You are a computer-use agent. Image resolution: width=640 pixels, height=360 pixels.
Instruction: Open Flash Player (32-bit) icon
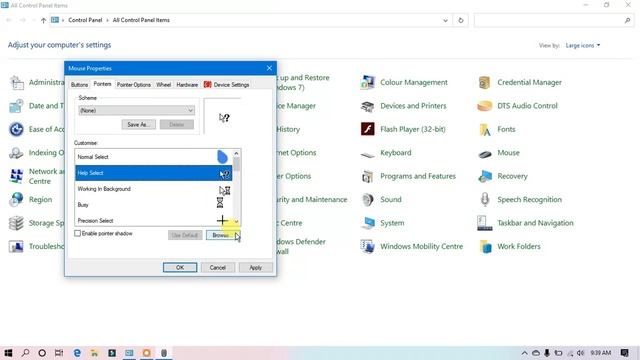[x=367, y=129]
